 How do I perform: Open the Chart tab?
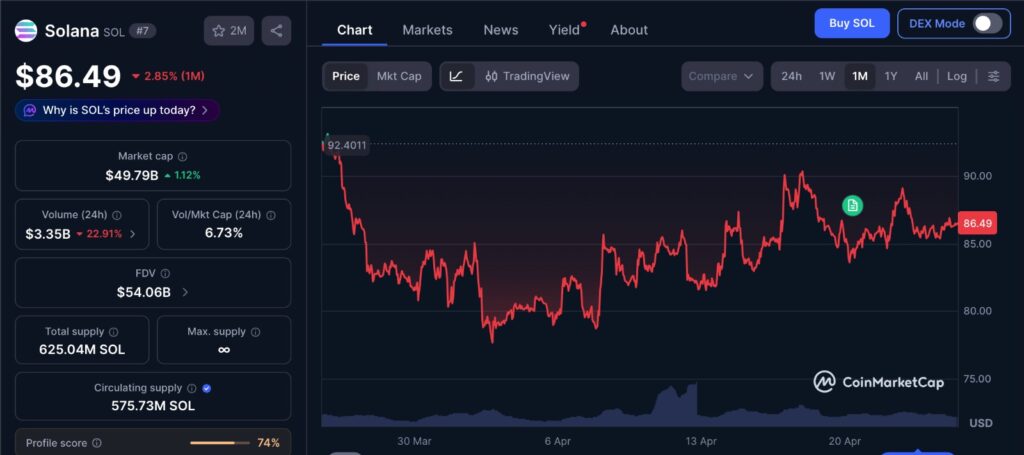[x=355, y=30]
